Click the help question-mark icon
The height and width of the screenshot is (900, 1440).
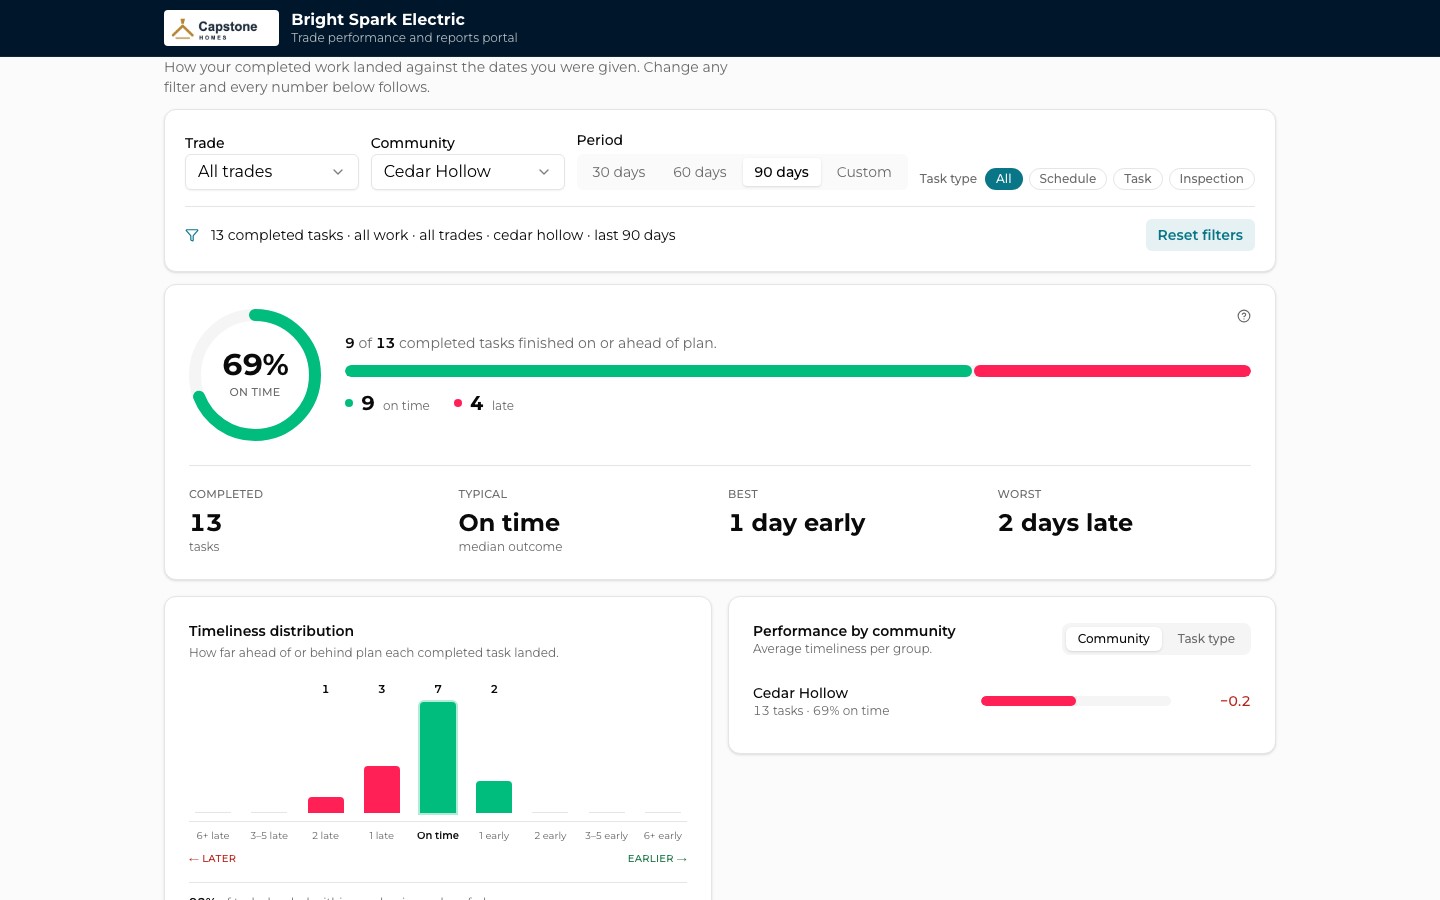pyautogui.click(x=1244, y=316)
